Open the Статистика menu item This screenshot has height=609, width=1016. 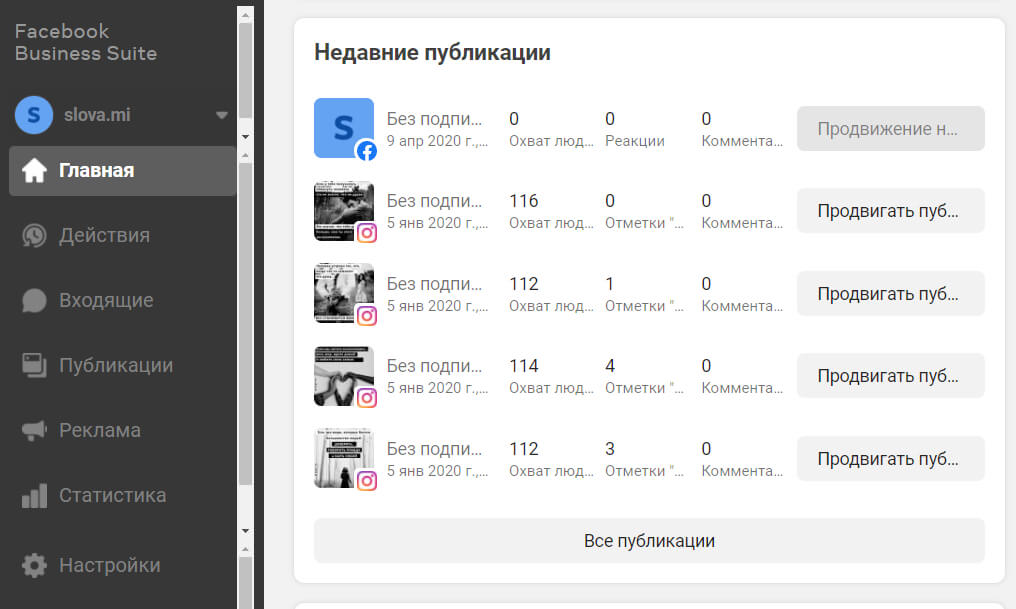[x=112, y=496]
